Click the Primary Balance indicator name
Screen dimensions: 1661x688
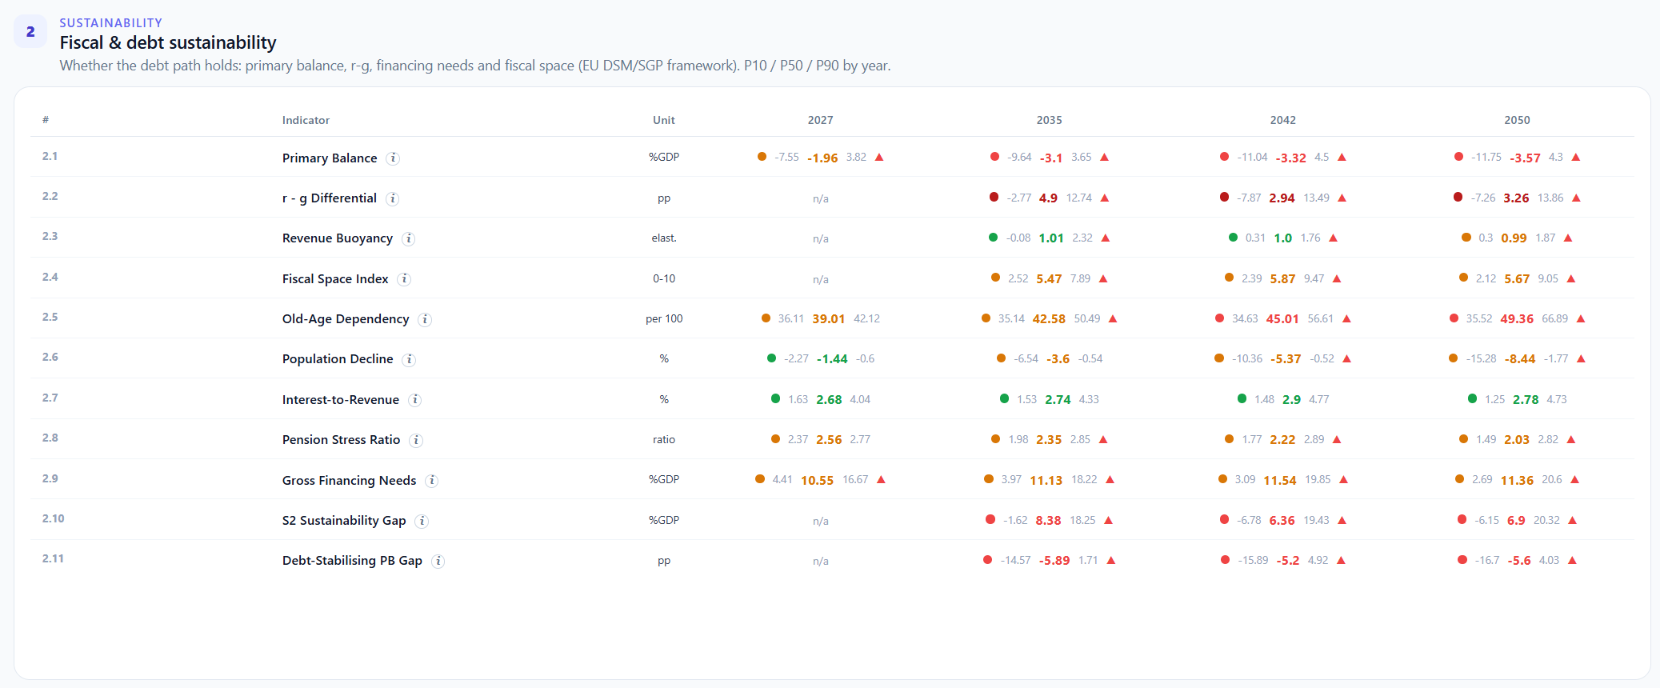point(330,158)
